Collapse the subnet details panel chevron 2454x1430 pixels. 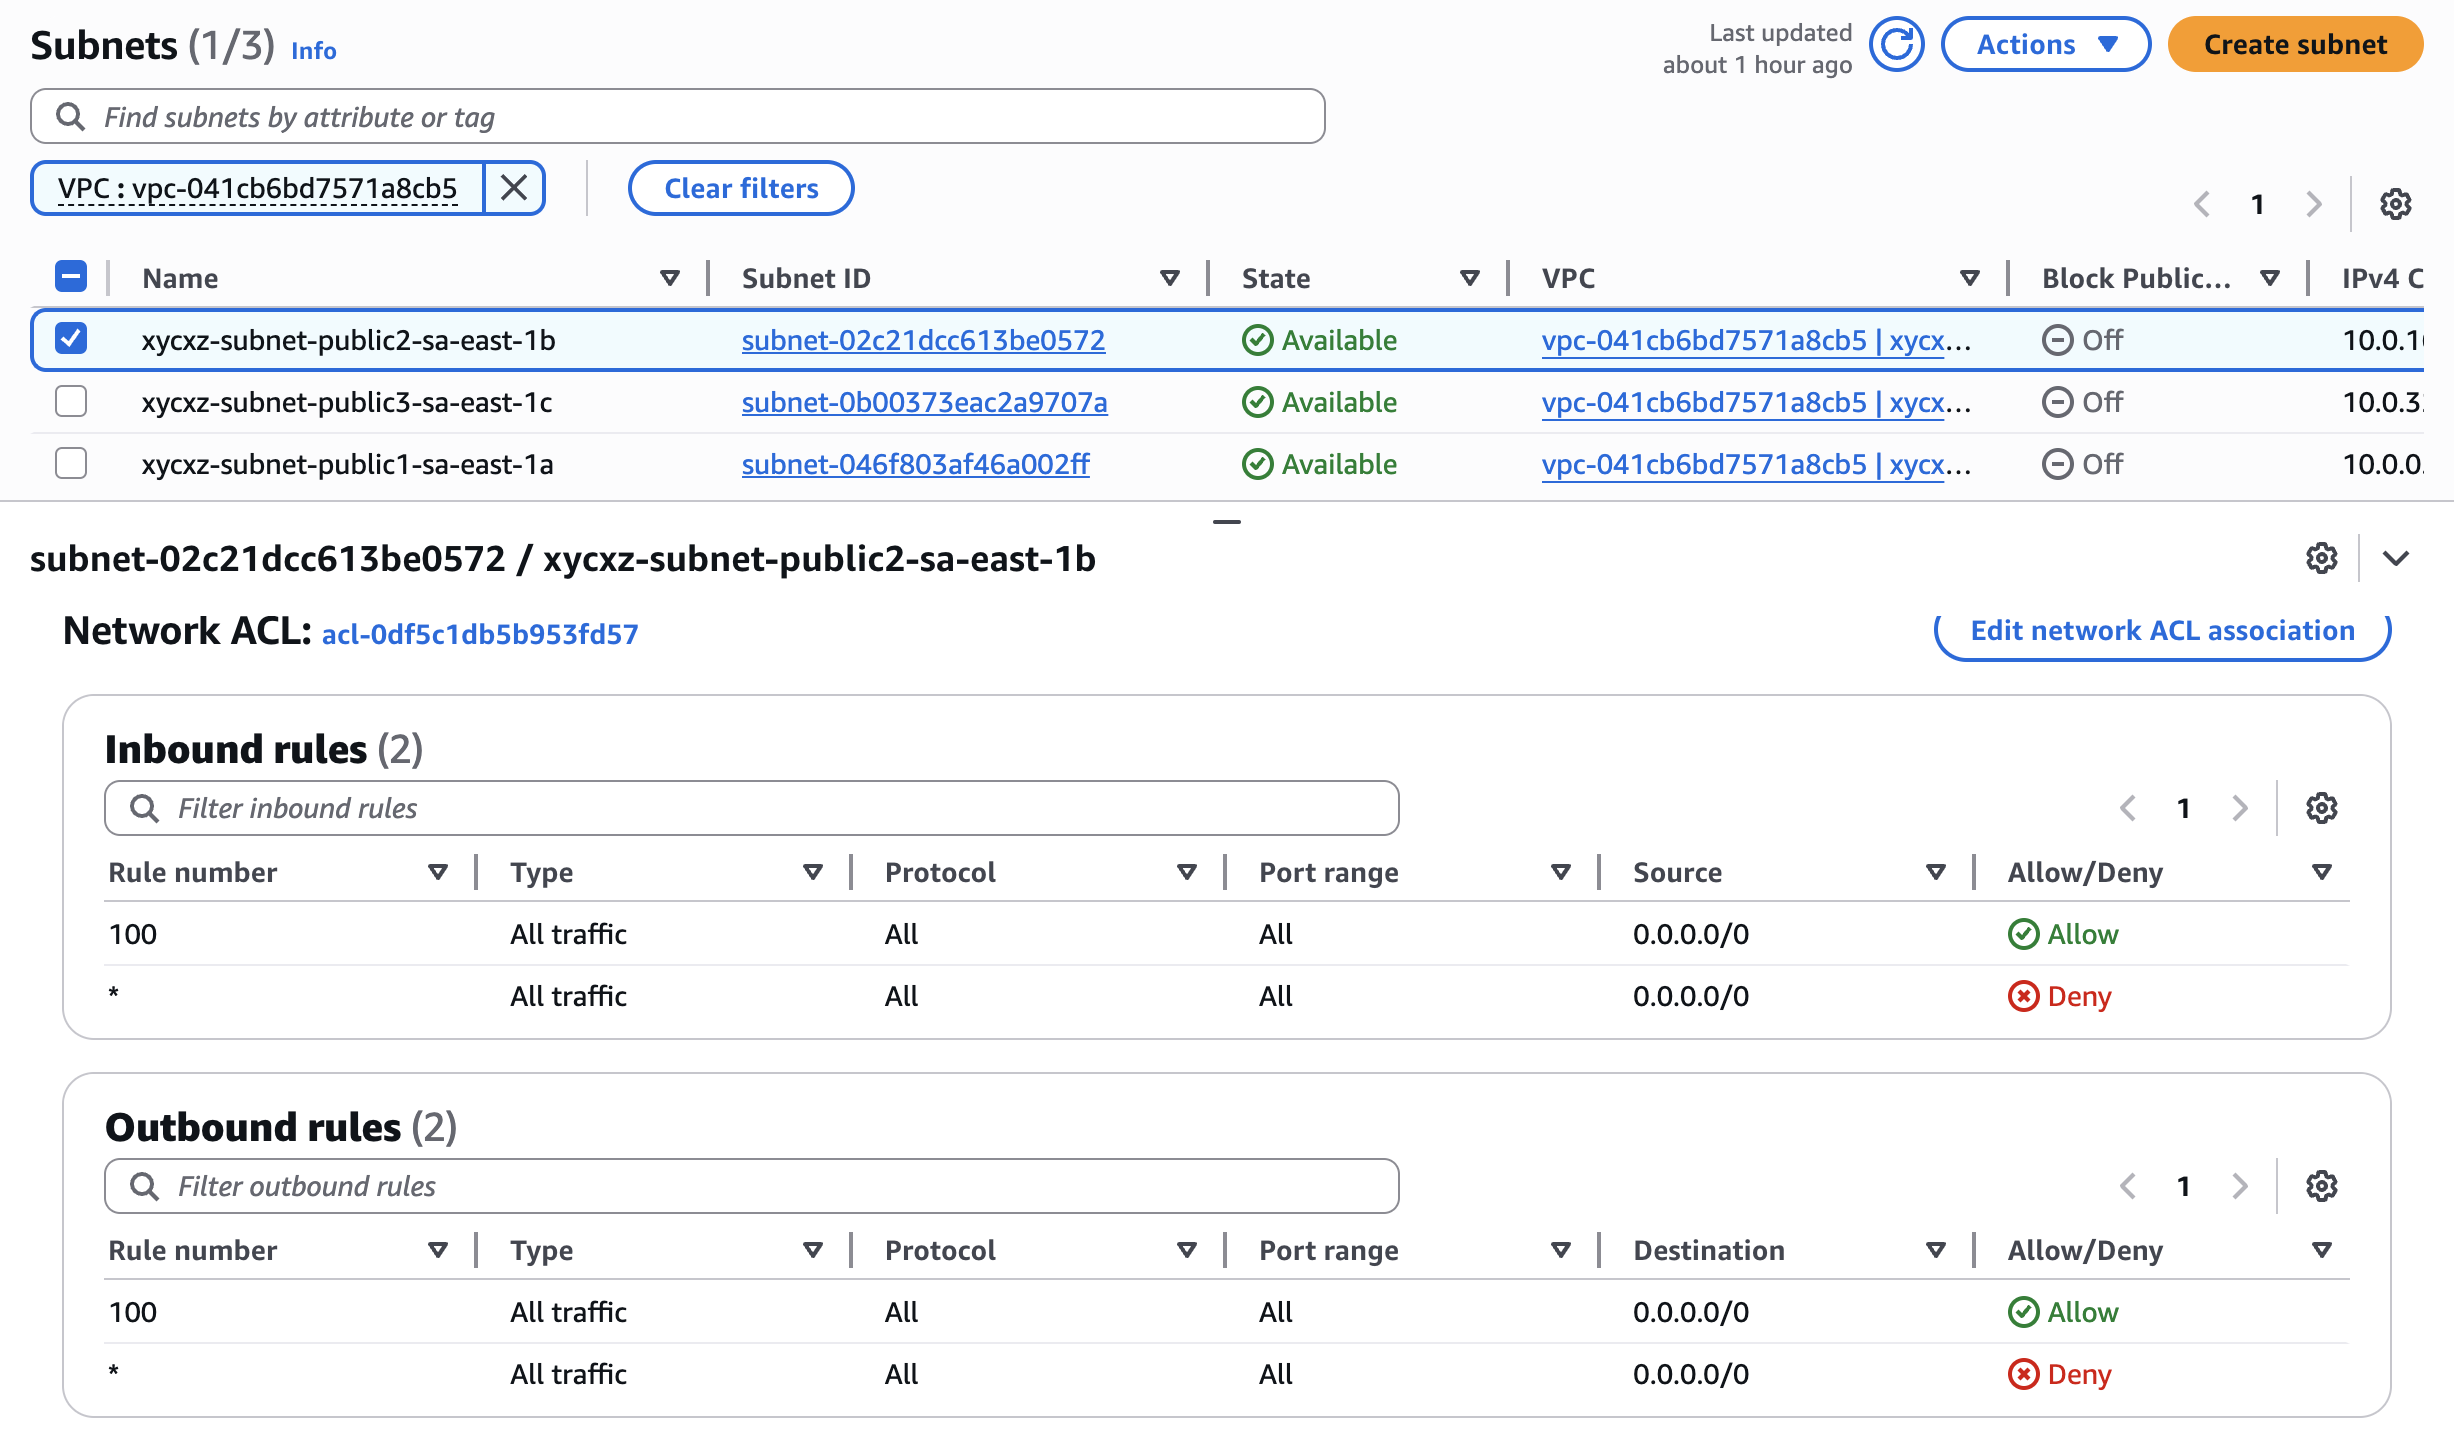coord(2395,558)
